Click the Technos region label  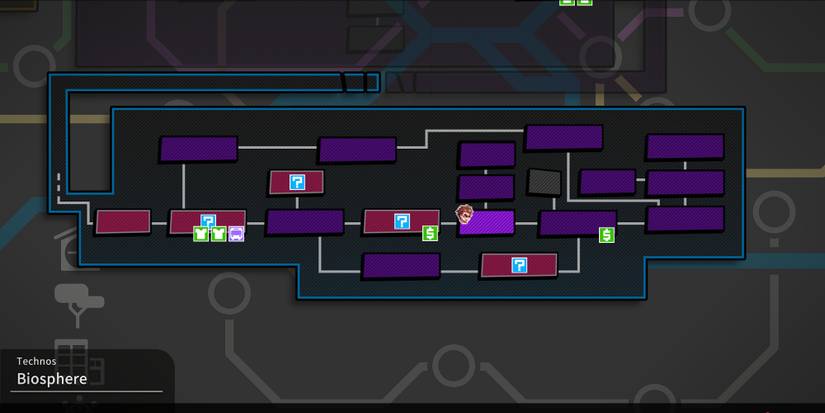click(36, 361)
